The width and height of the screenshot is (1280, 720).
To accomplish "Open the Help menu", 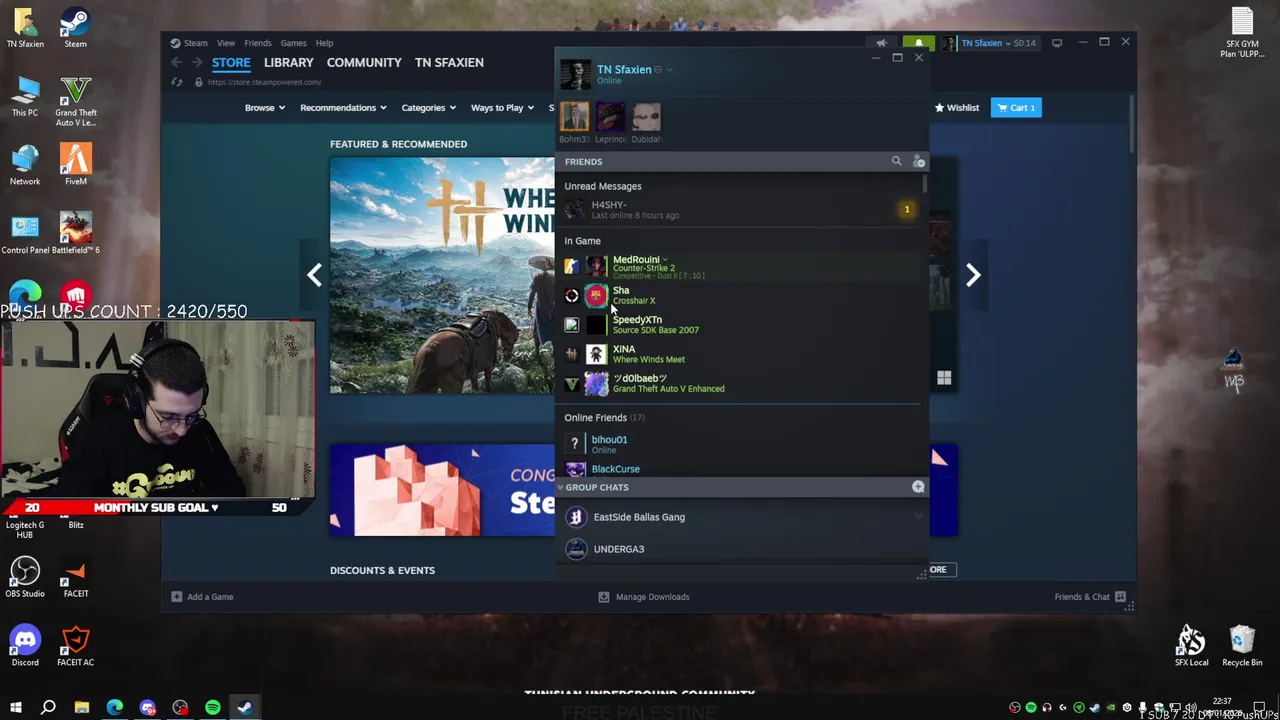I will [x=325, y=43].
